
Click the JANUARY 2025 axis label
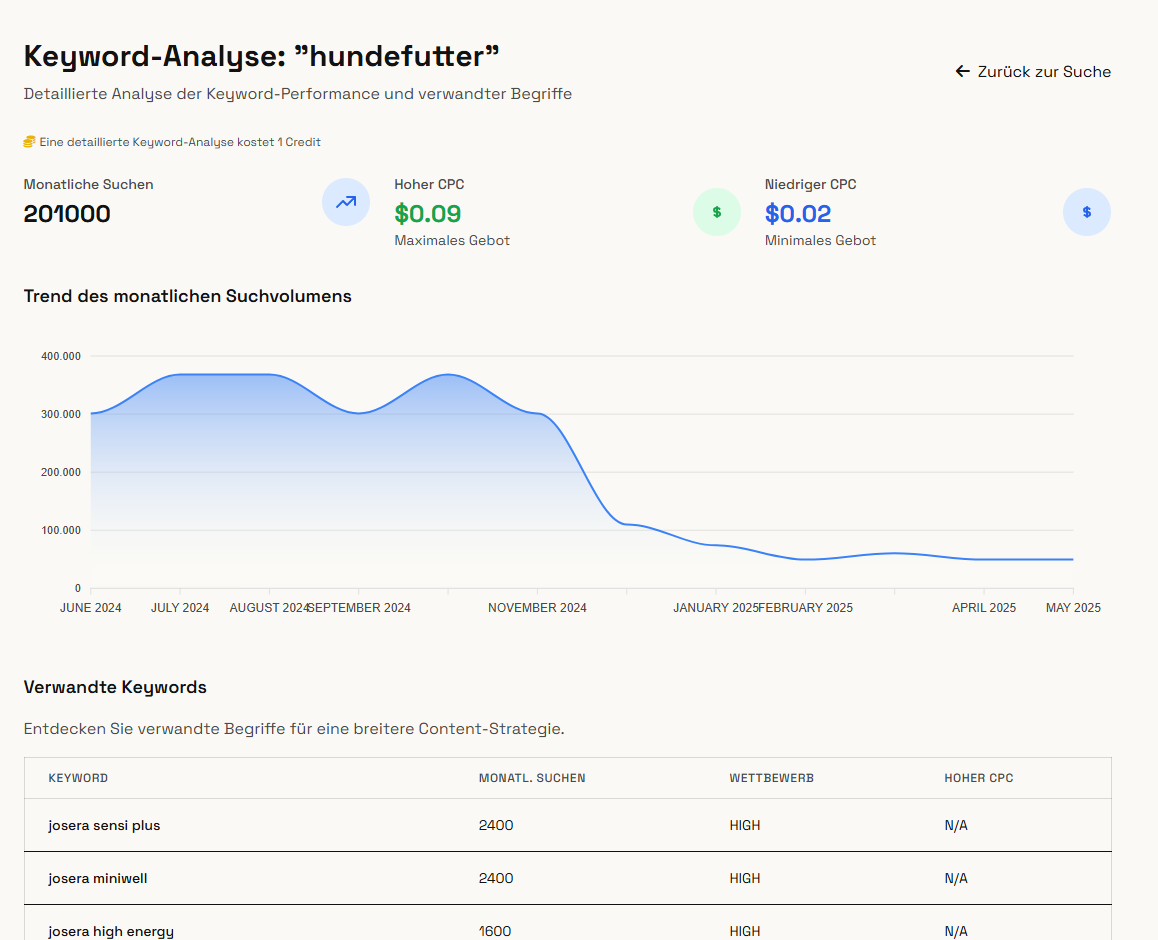click(715, 608)
